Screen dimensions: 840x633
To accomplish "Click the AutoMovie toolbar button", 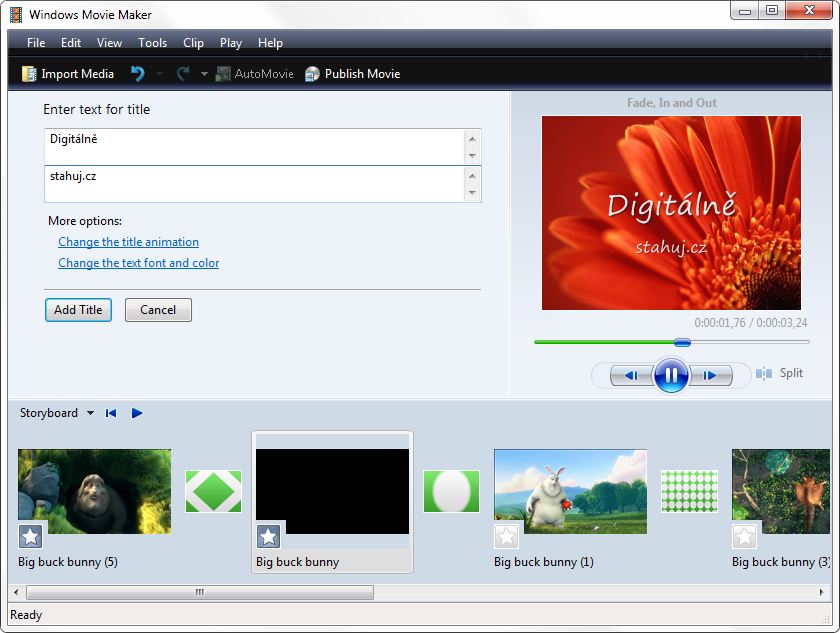I will click(x=254, y=74).
